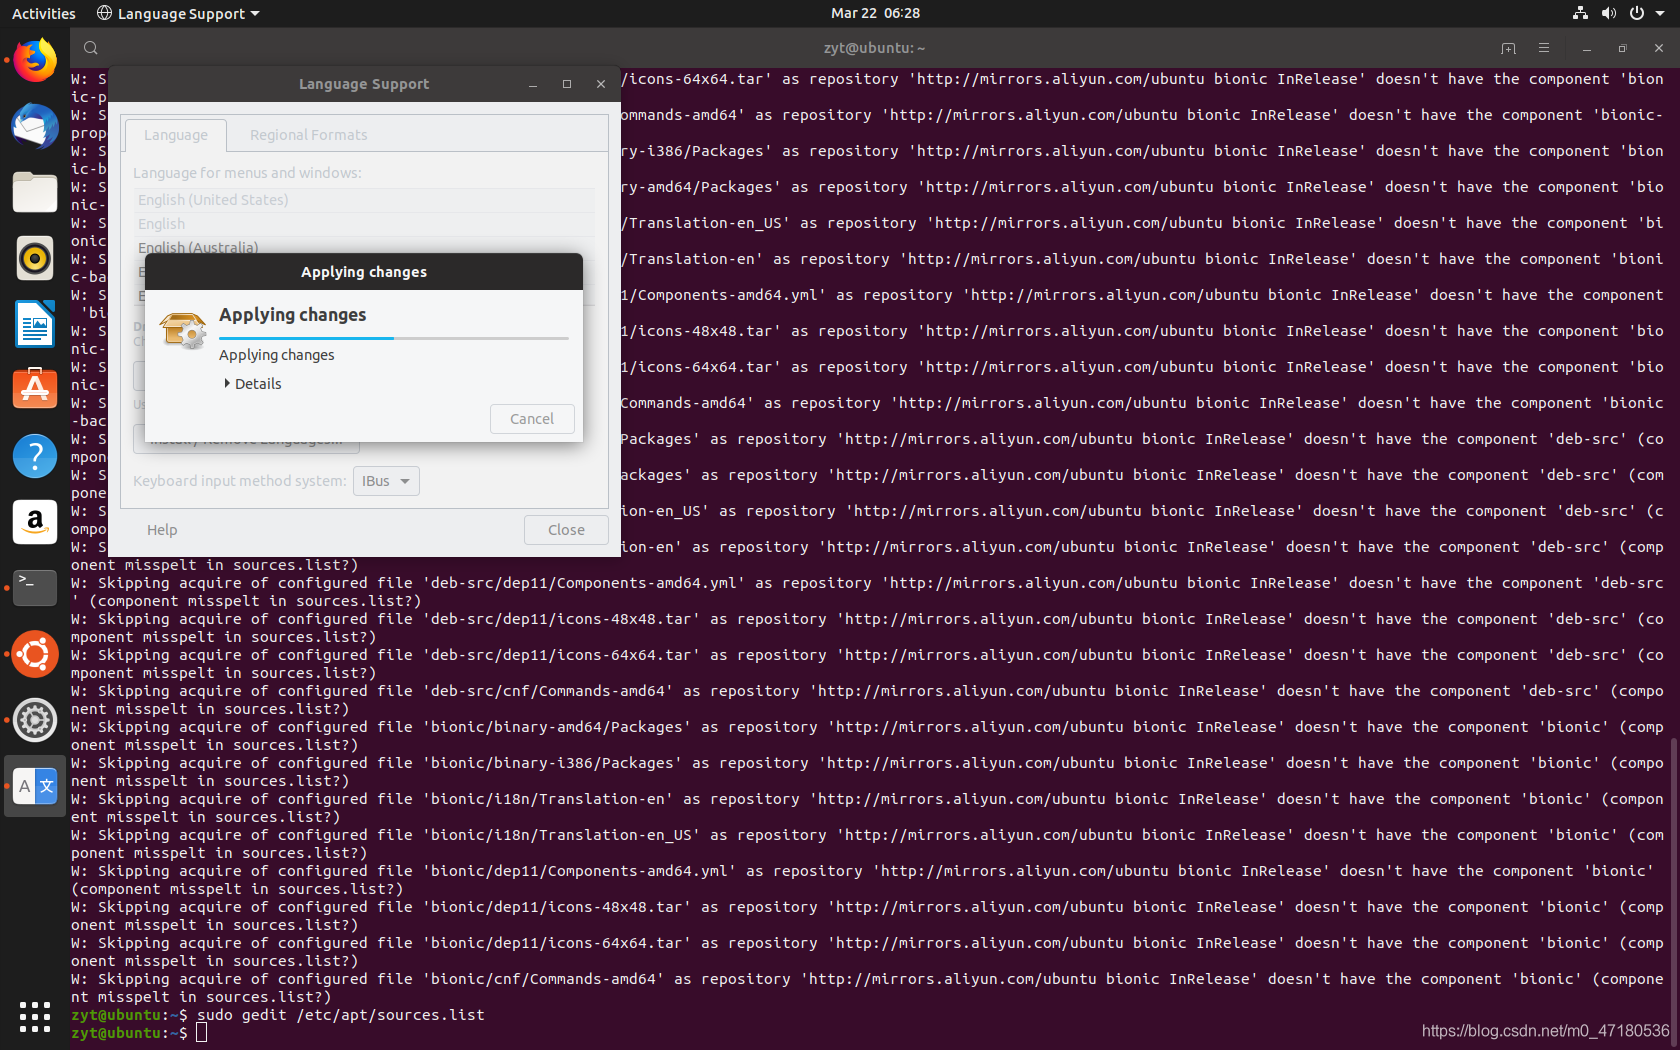
Task: Click the 'sudo gedit /etc/apt/sources.list' command text
Action: (x=340, y=1014)
